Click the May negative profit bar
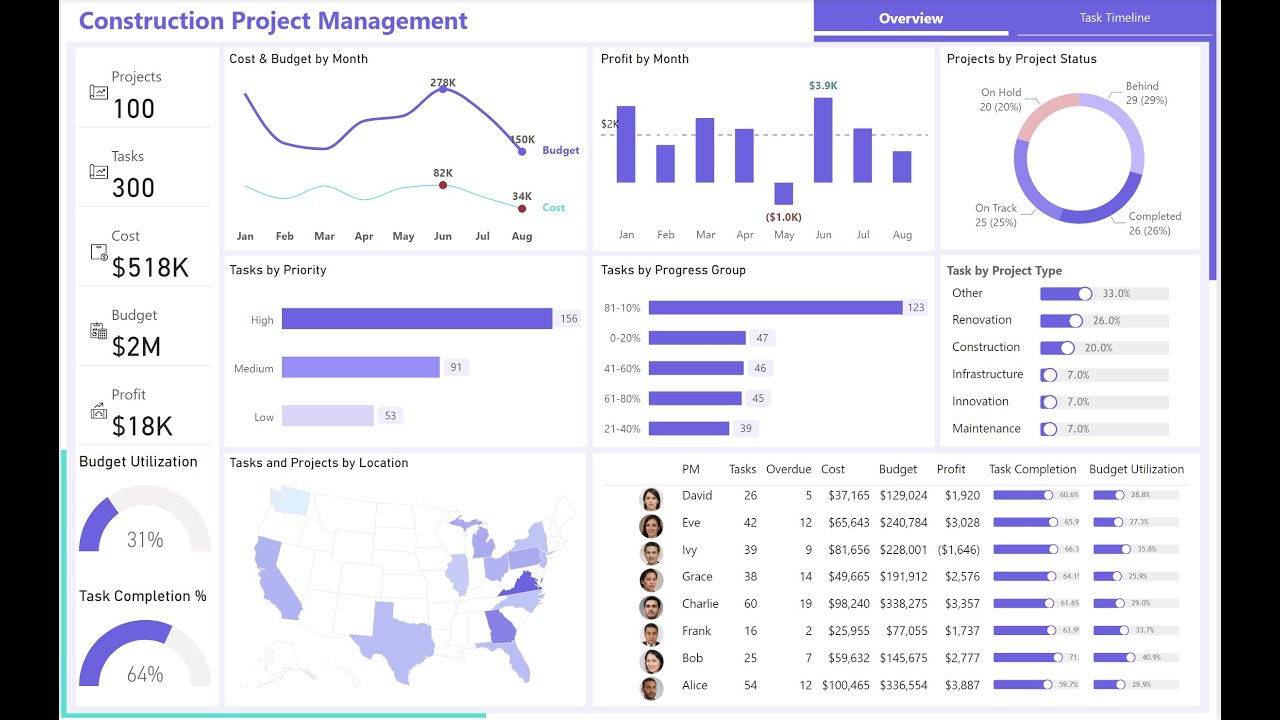 click(x=784, y=194)
